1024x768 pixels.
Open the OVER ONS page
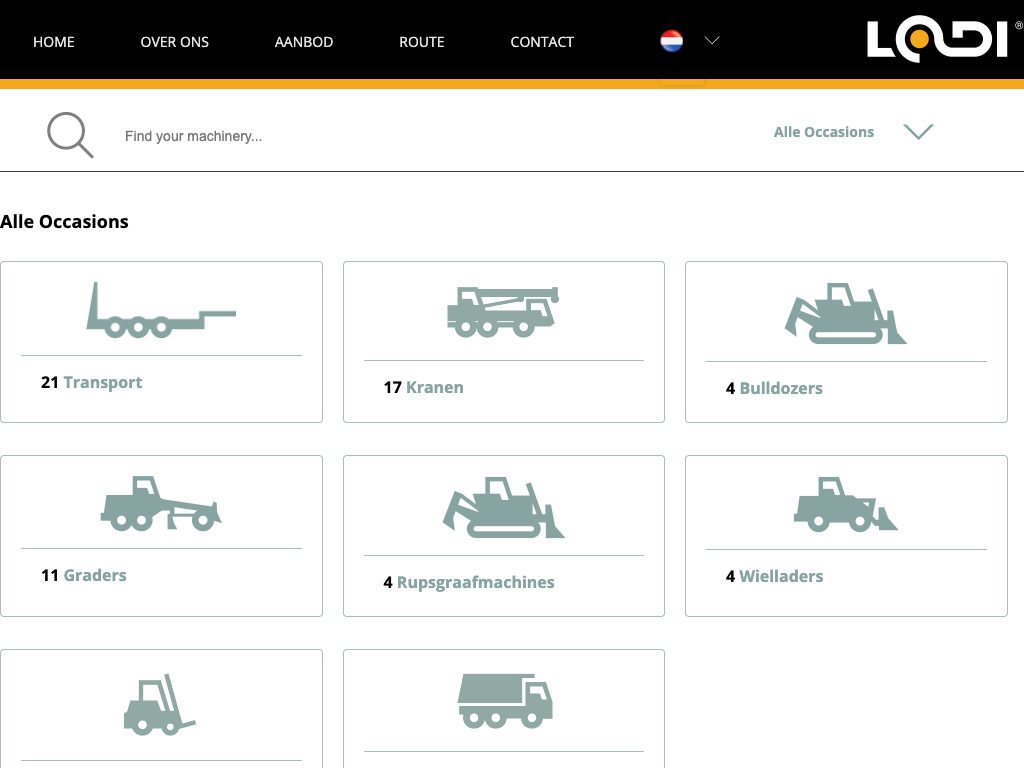(175, 42)
